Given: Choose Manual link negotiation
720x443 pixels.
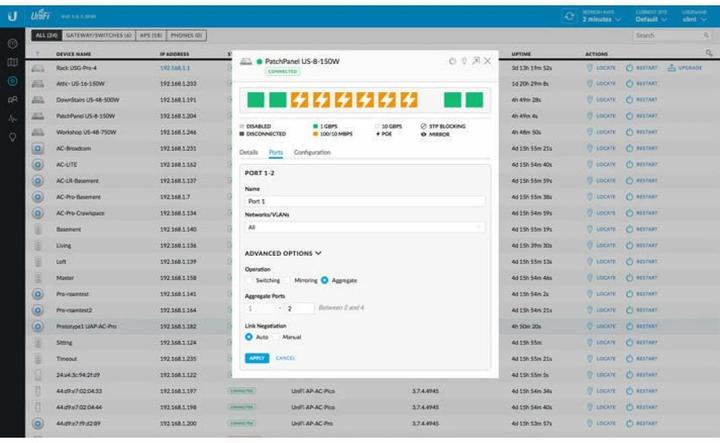Looking at the screenshot, I should coord(276,337).
